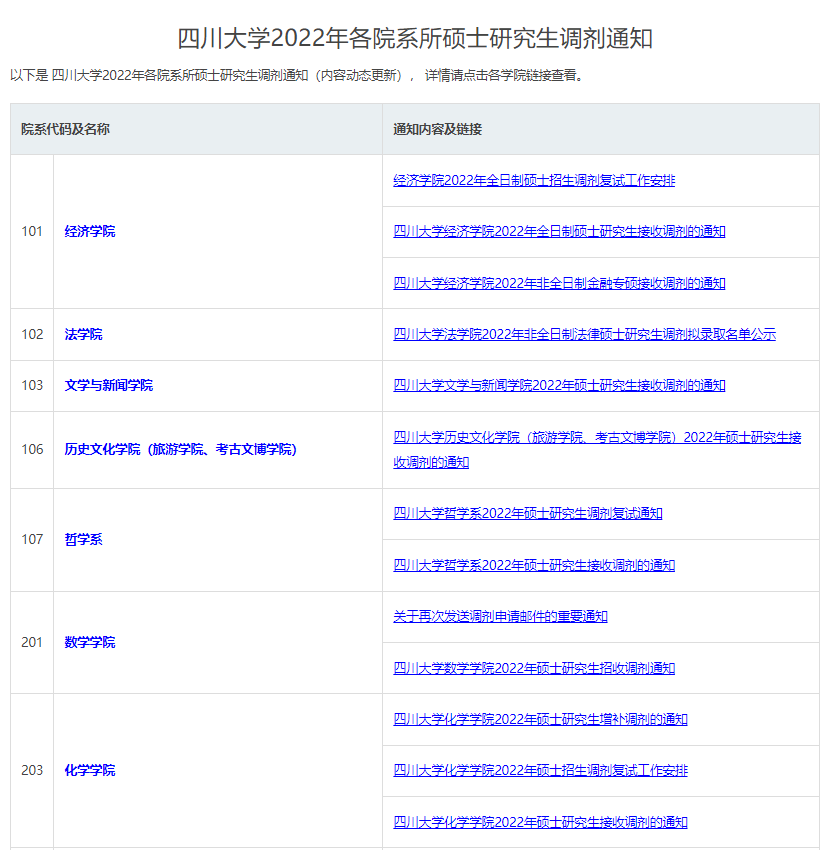Select 哲学系 in the department column
Screen dimensions: 828x850
coord(83,539)
